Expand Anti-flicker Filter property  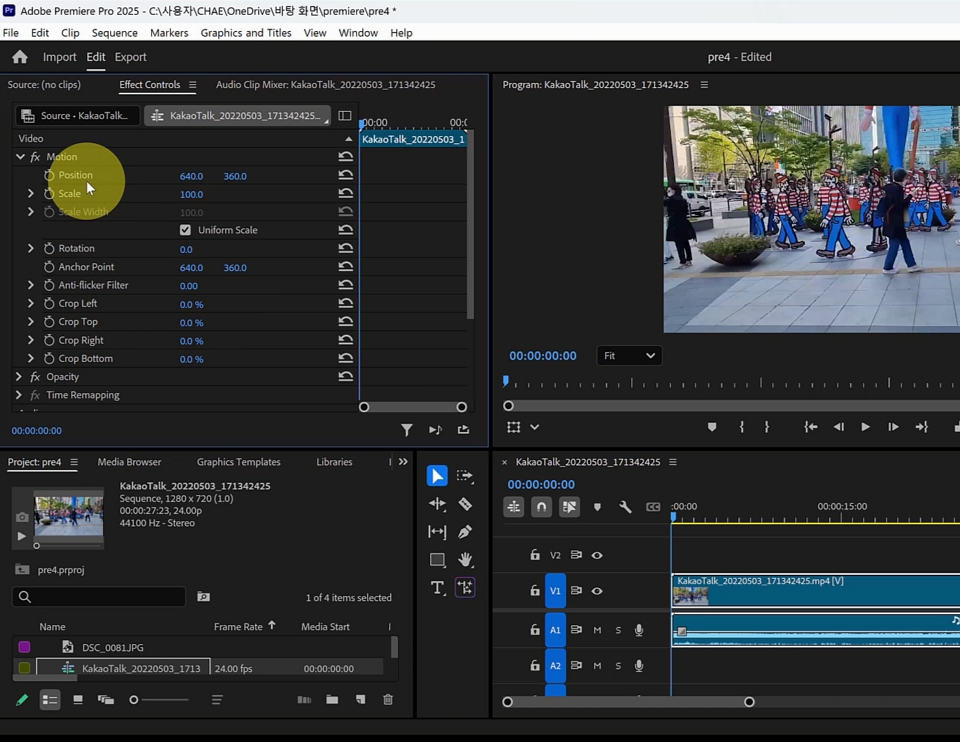click(x=31, y=285)
